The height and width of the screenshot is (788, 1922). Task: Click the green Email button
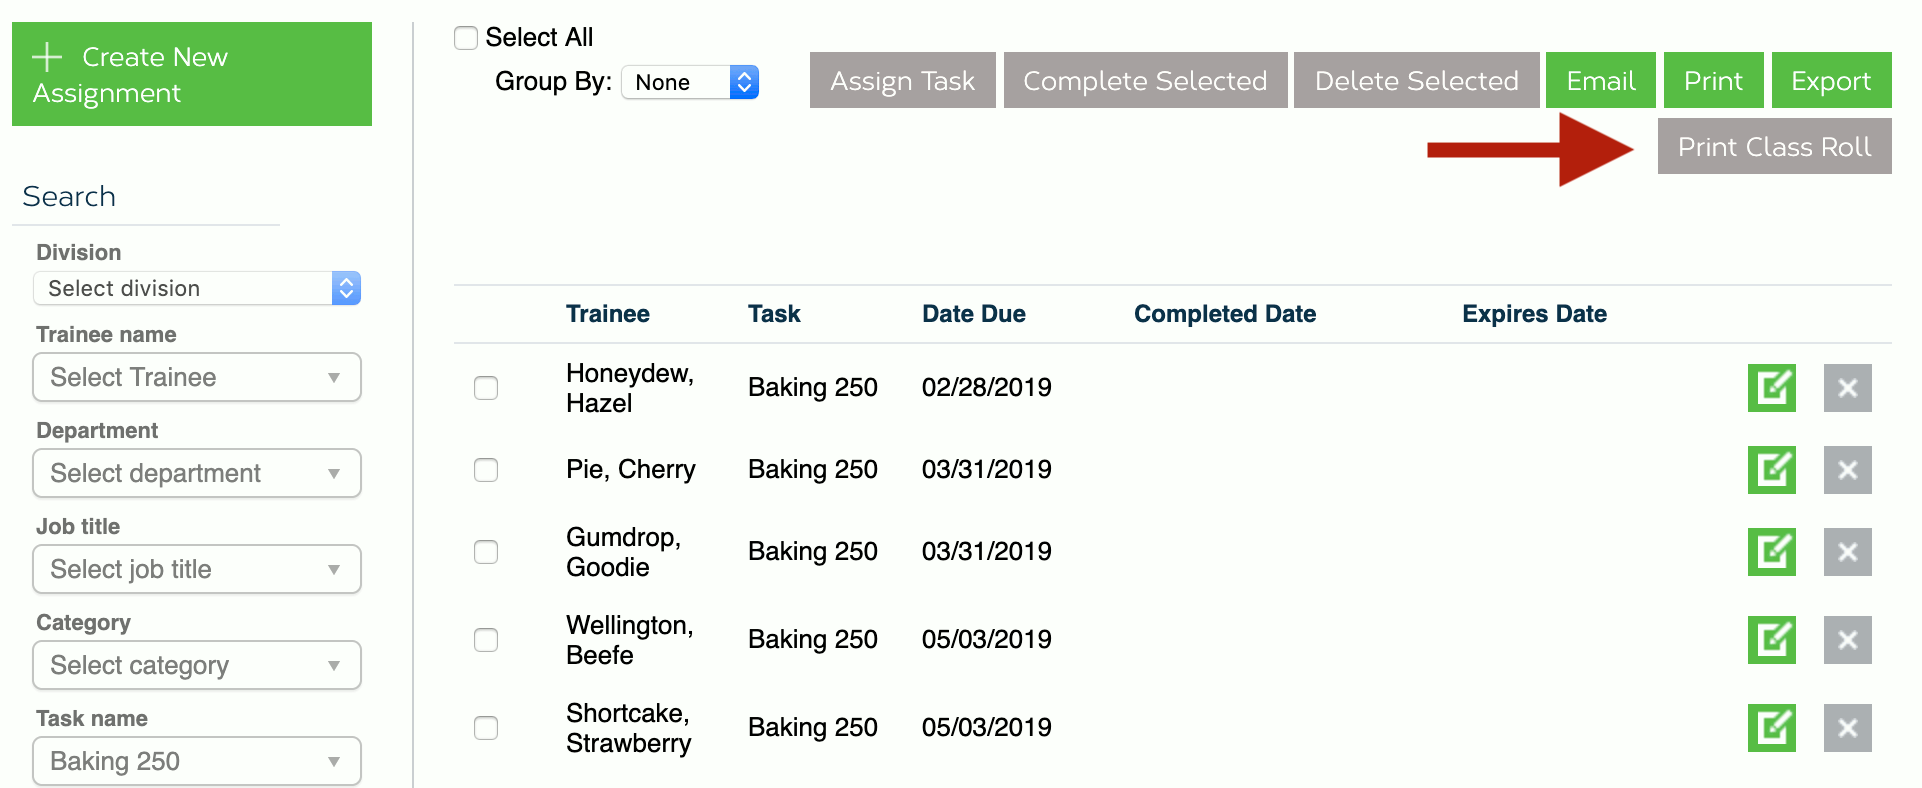pyautogui.click(x=1601, y=80)
